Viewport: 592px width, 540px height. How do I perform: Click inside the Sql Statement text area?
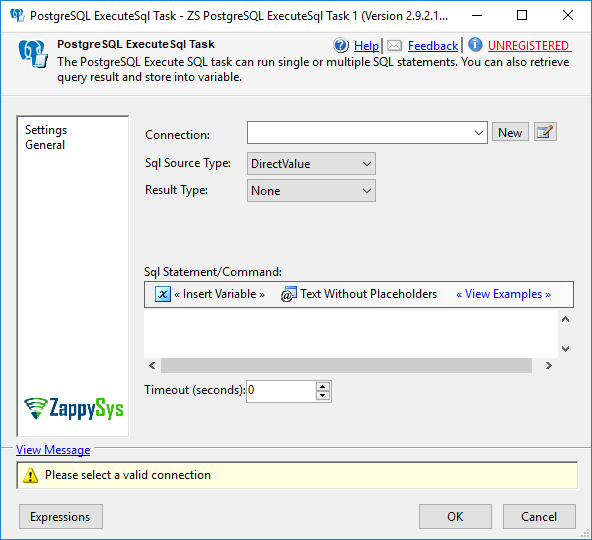(351, 334)
